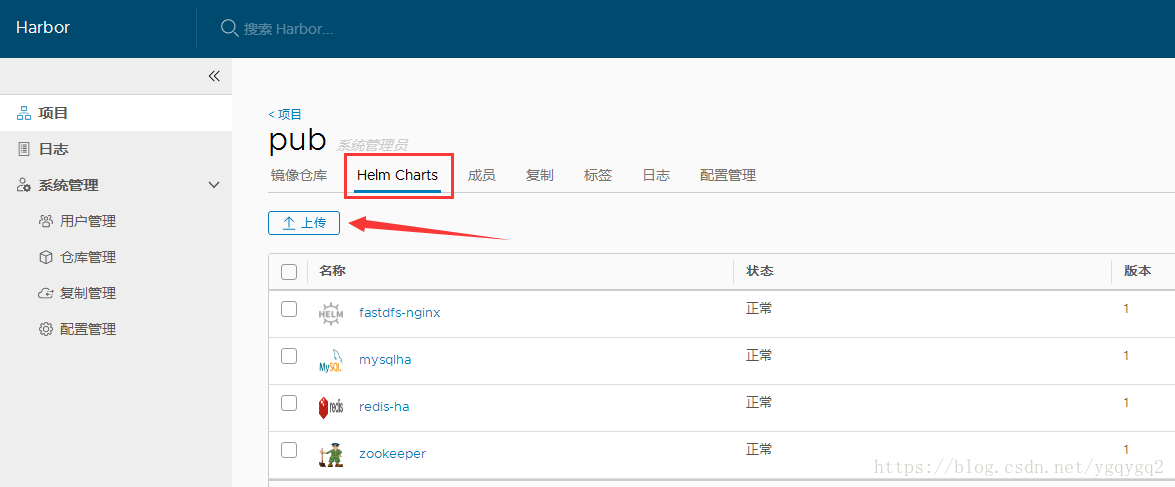Click the pub project title
This screenshot has height=487, width=1175.
click(297, 141)
